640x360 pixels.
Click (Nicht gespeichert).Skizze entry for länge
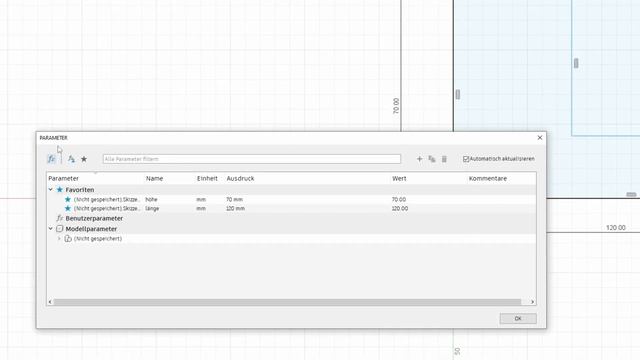pyautogui.click(x=107, y=209)
